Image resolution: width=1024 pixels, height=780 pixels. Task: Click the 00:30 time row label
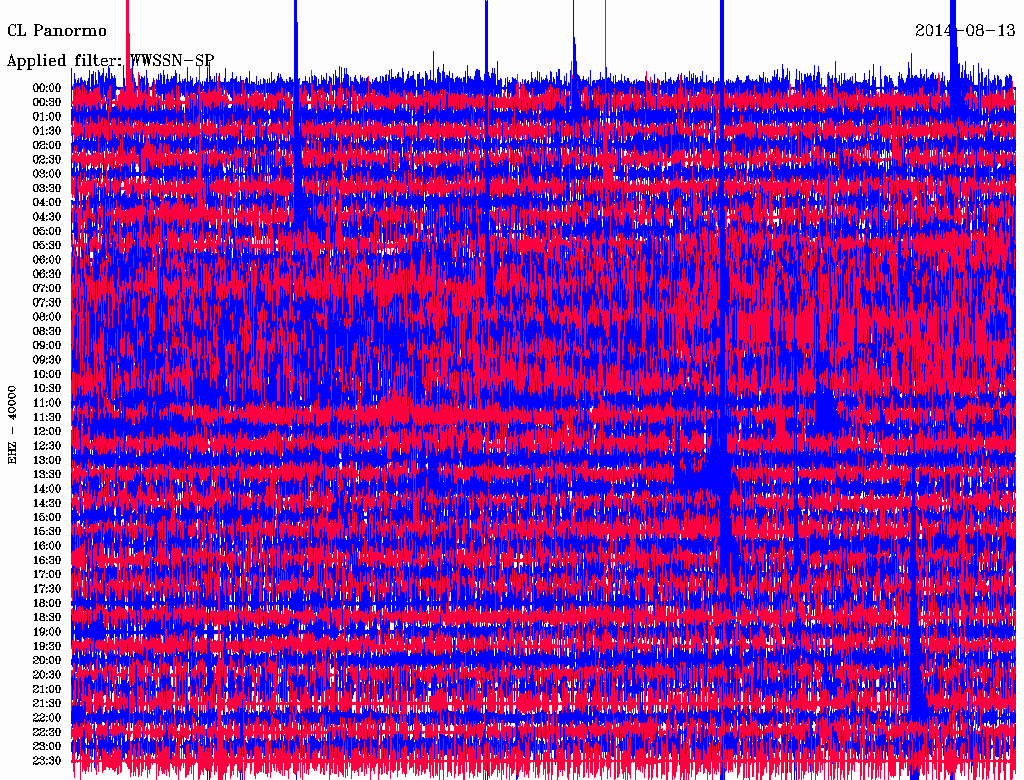click(47, 103)
